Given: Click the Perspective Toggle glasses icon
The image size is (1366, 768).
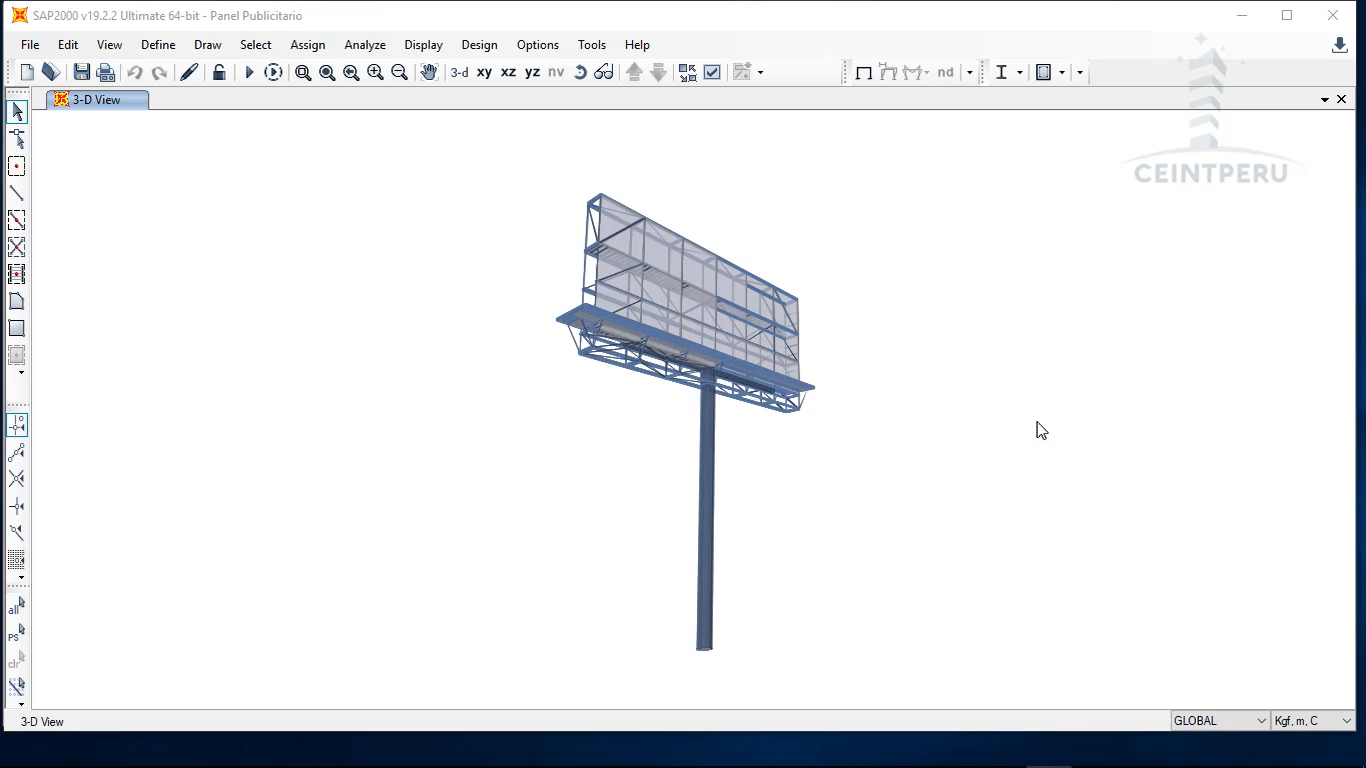Looking at the screenshot, I should pos(604,72).
